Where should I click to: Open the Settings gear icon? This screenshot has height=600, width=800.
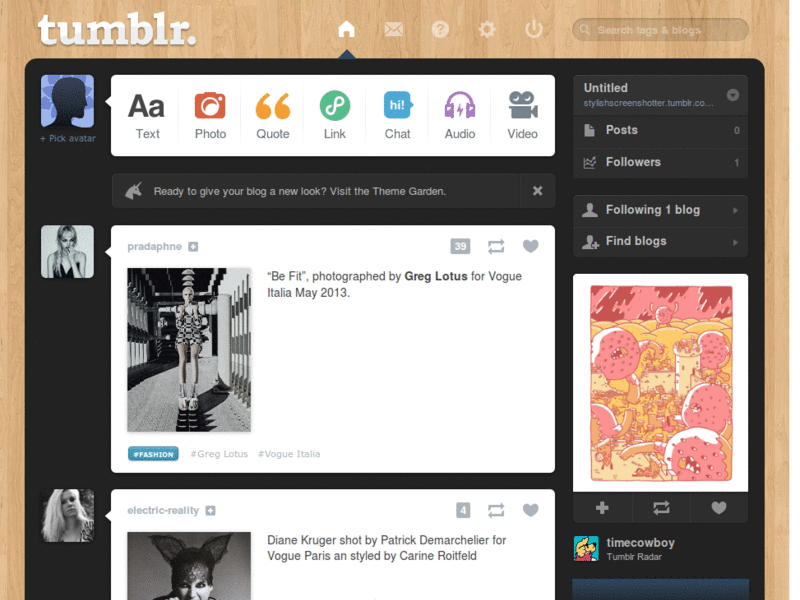[487, 30]
